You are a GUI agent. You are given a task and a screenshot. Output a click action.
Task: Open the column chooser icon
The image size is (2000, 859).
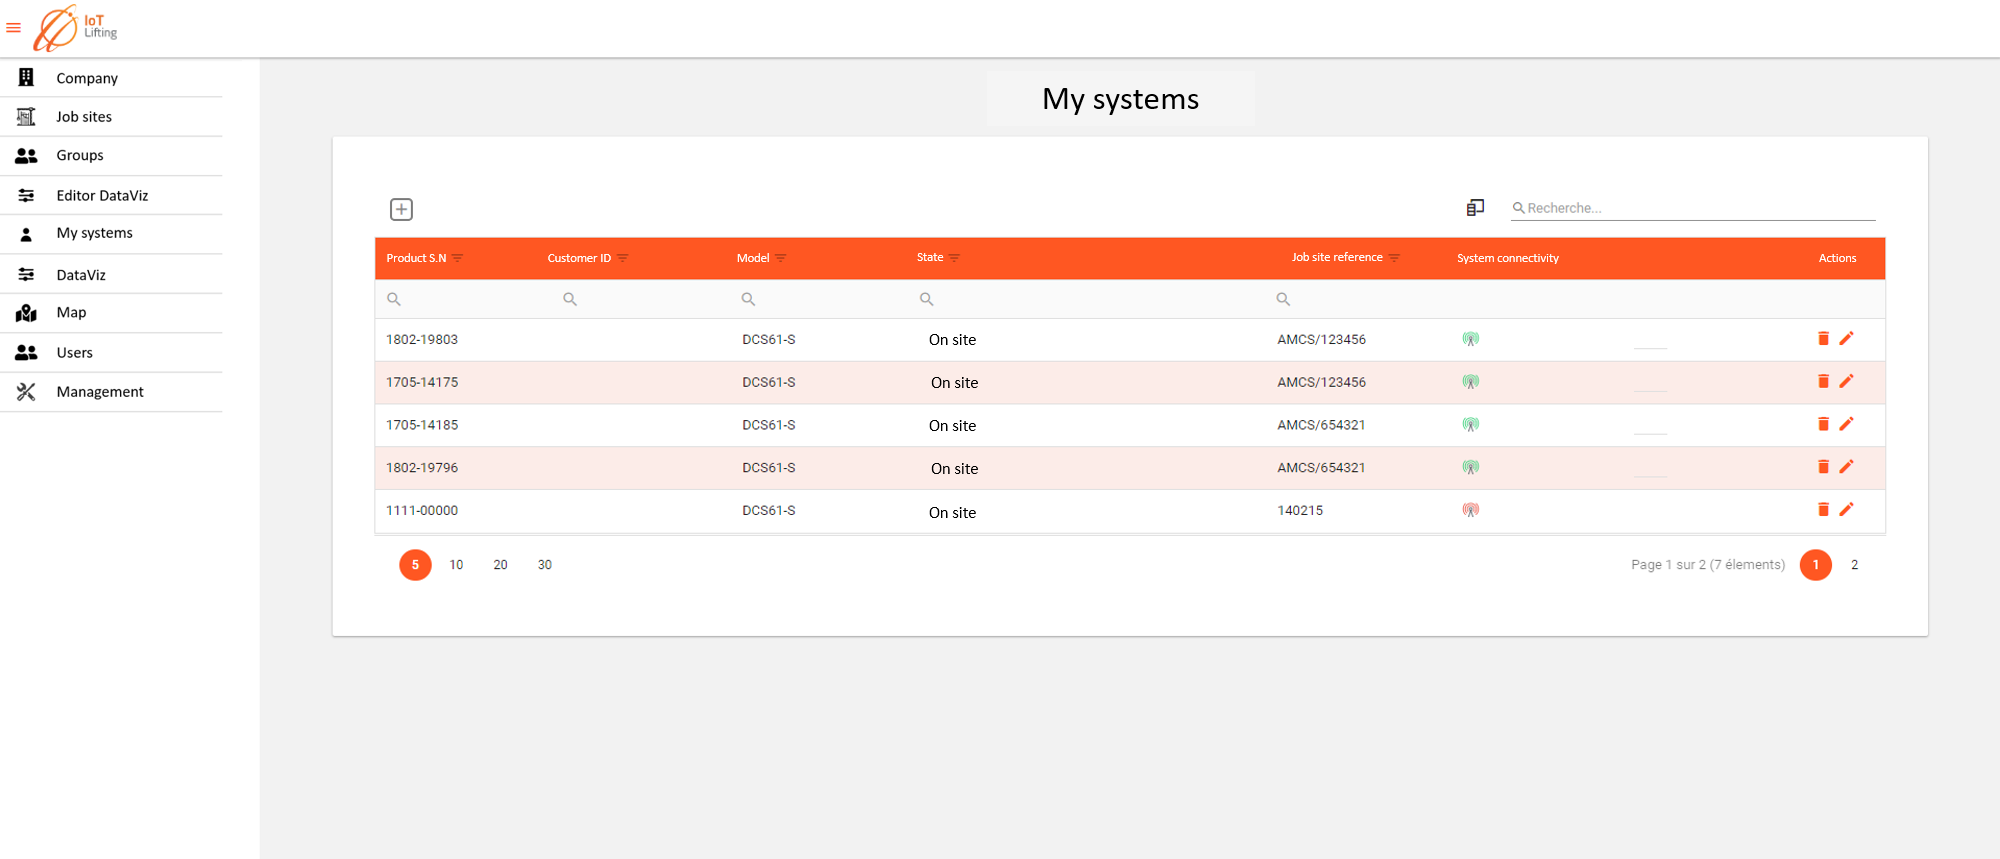(x=1475, y=207)
